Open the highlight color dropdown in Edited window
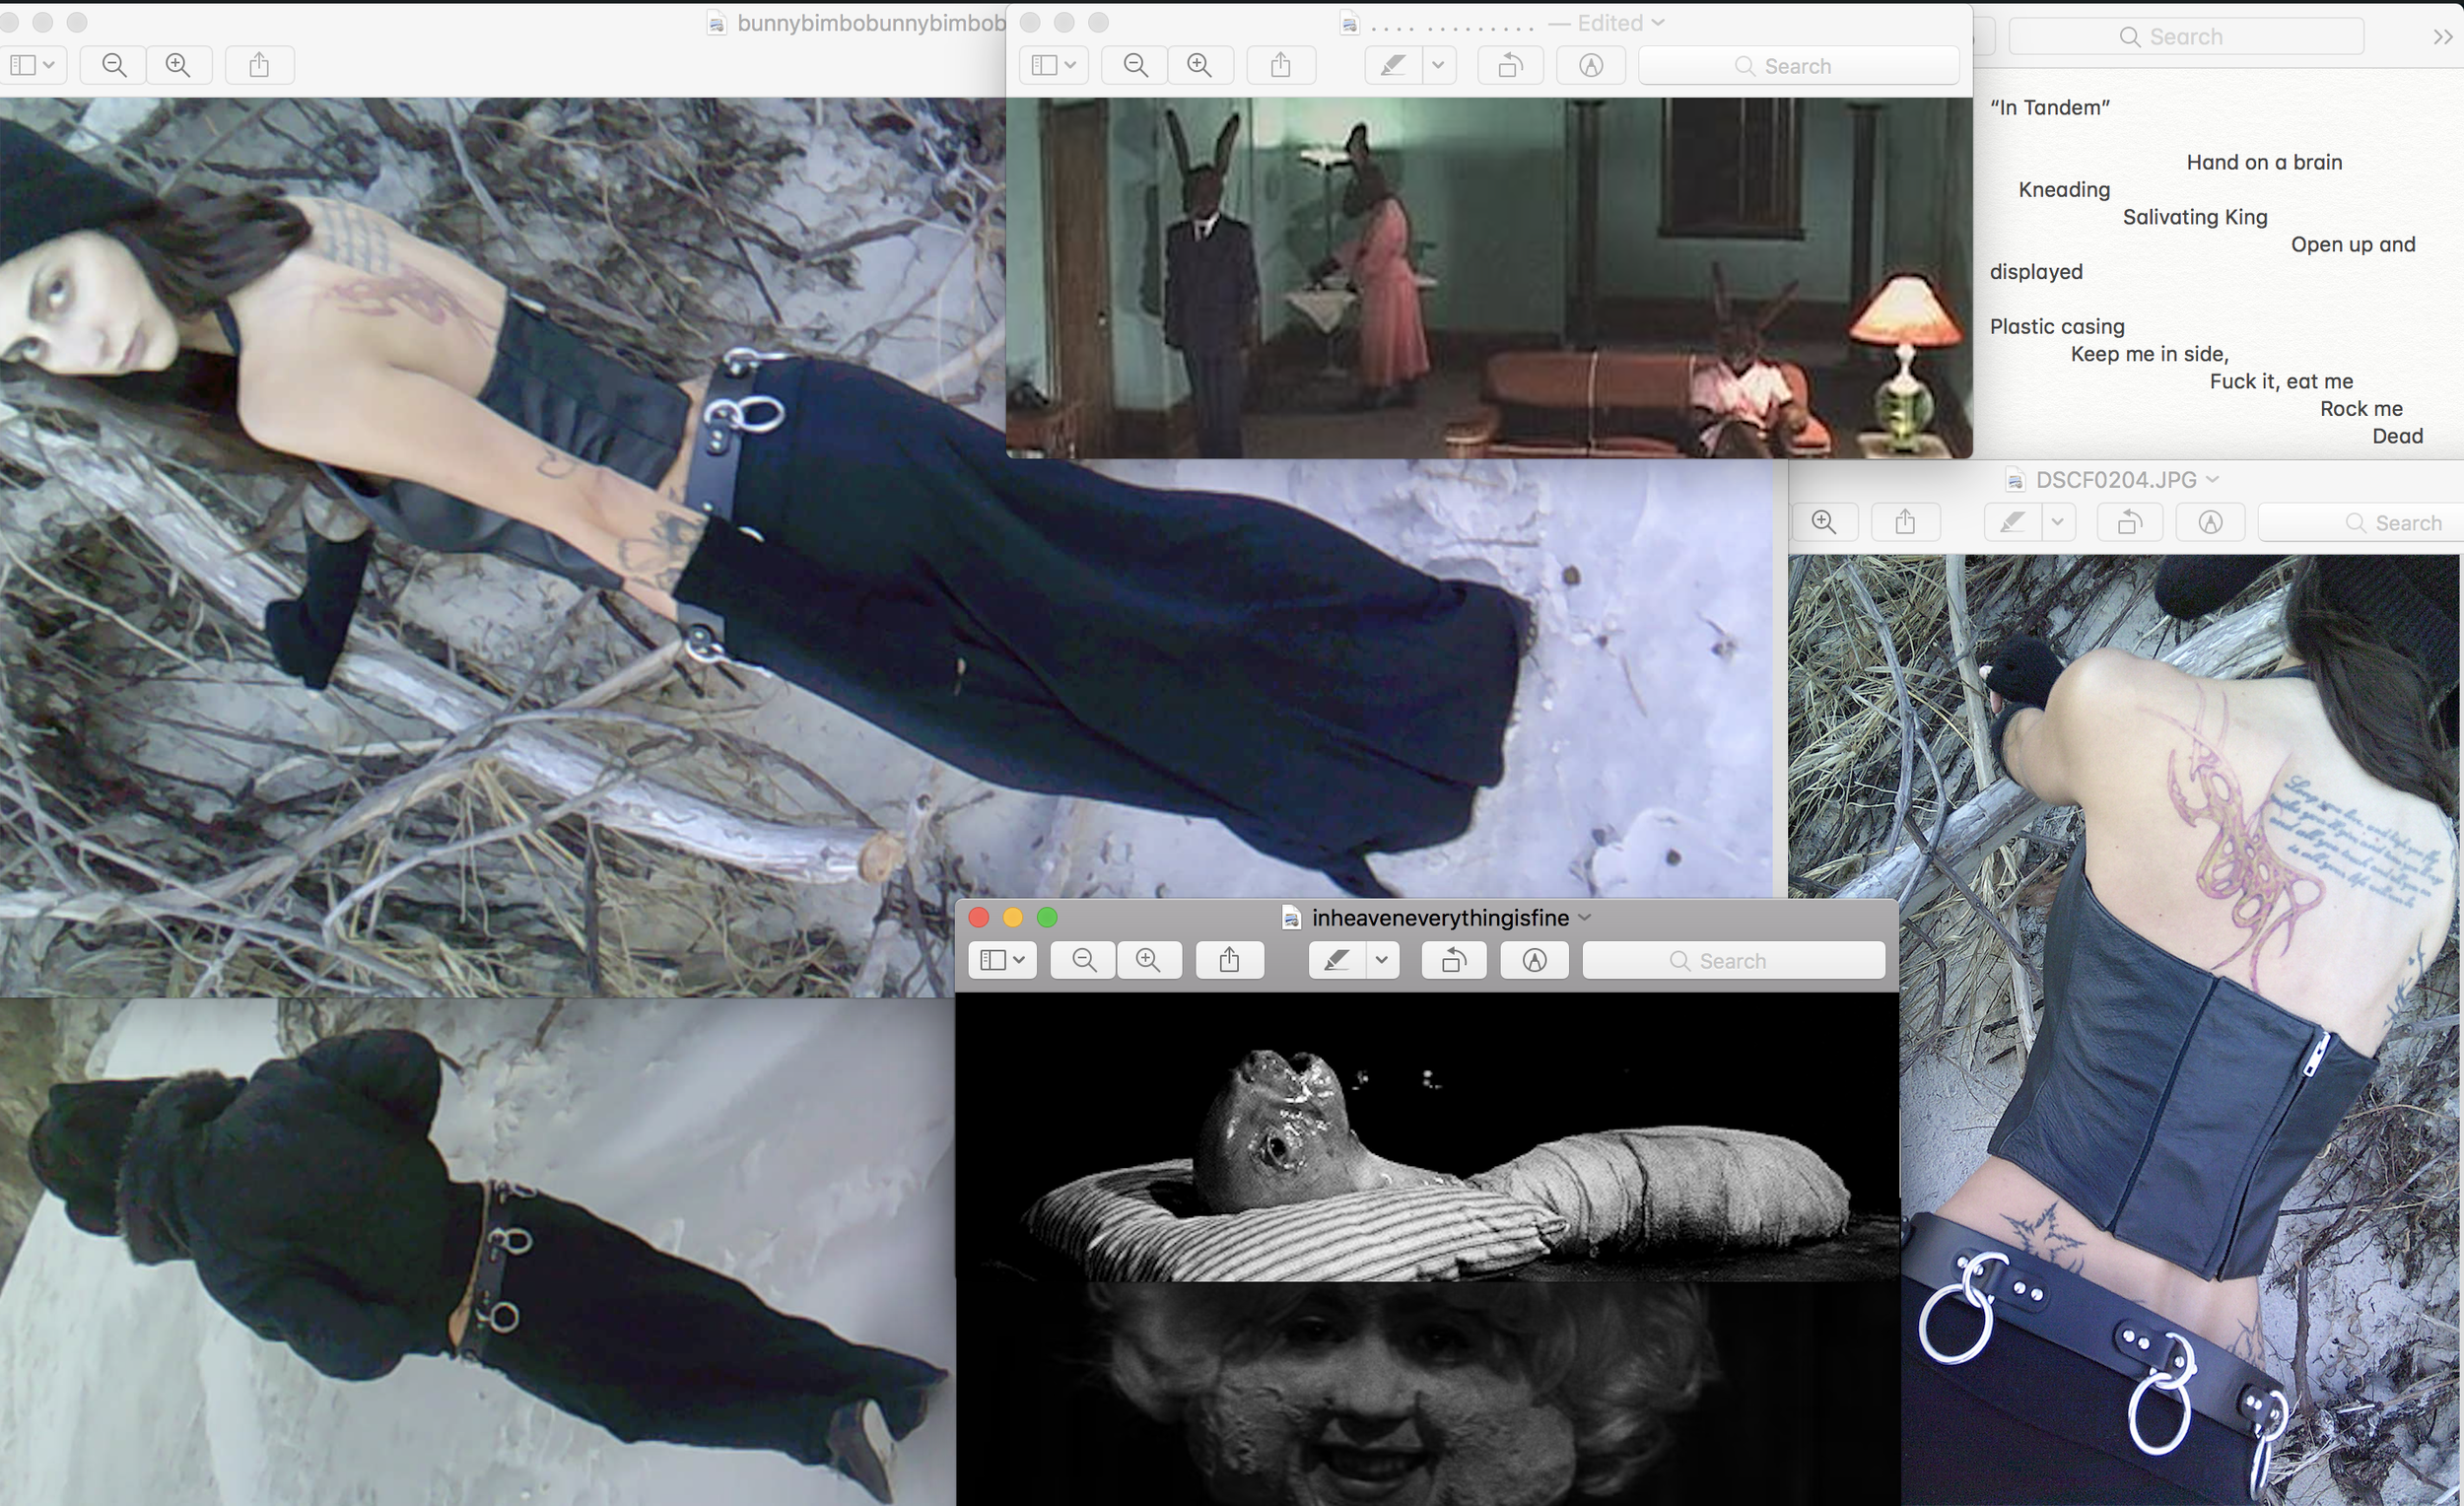Image resolution: width=2464 pixels, height=1506 pixels. click(1439, 65)
